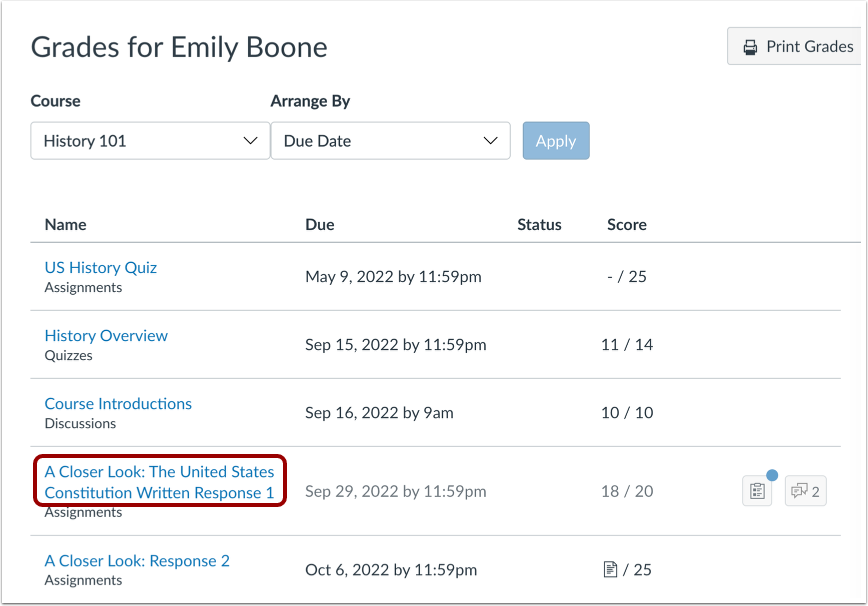
Task: View comments icon showing 2 comments
Action: pos(805,491)
